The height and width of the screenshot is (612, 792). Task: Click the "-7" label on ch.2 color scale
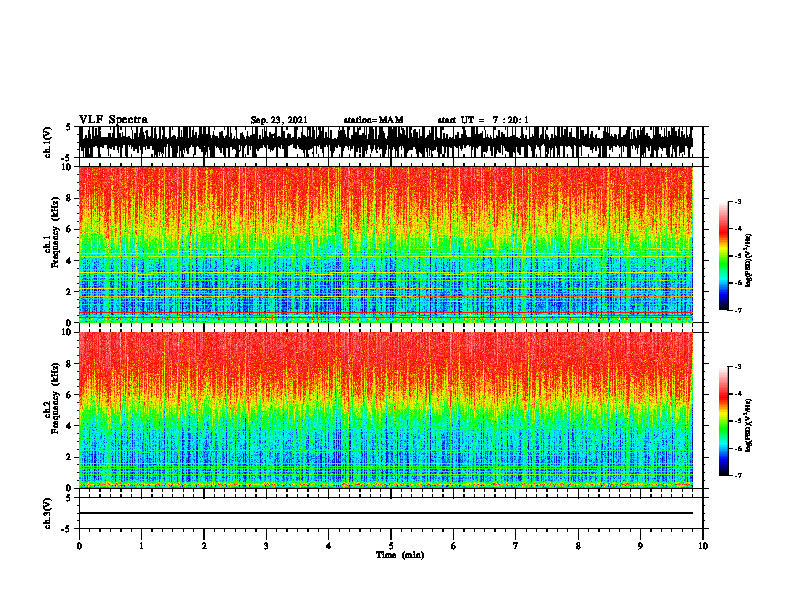click(x=737, y=476)
